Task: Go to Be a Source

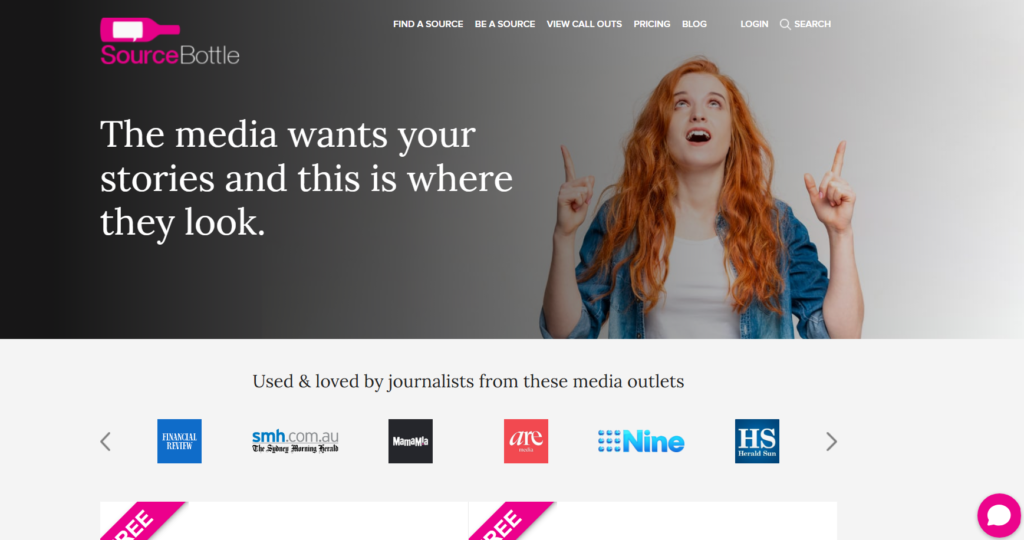Action: pos(504,24)
